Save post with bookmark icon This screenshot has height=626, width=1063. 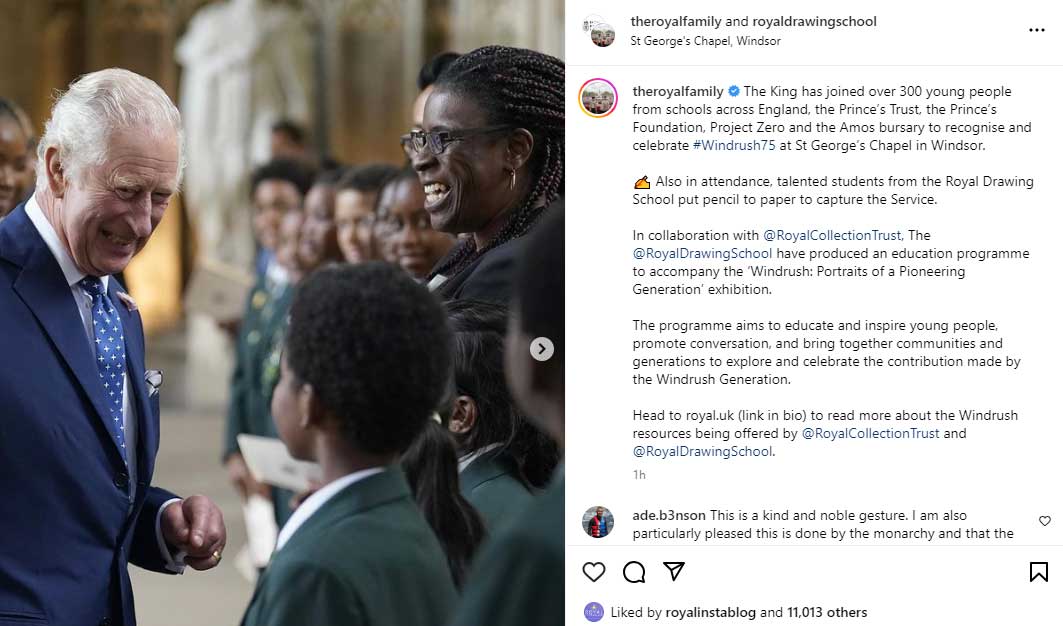tap(1038, 572)
